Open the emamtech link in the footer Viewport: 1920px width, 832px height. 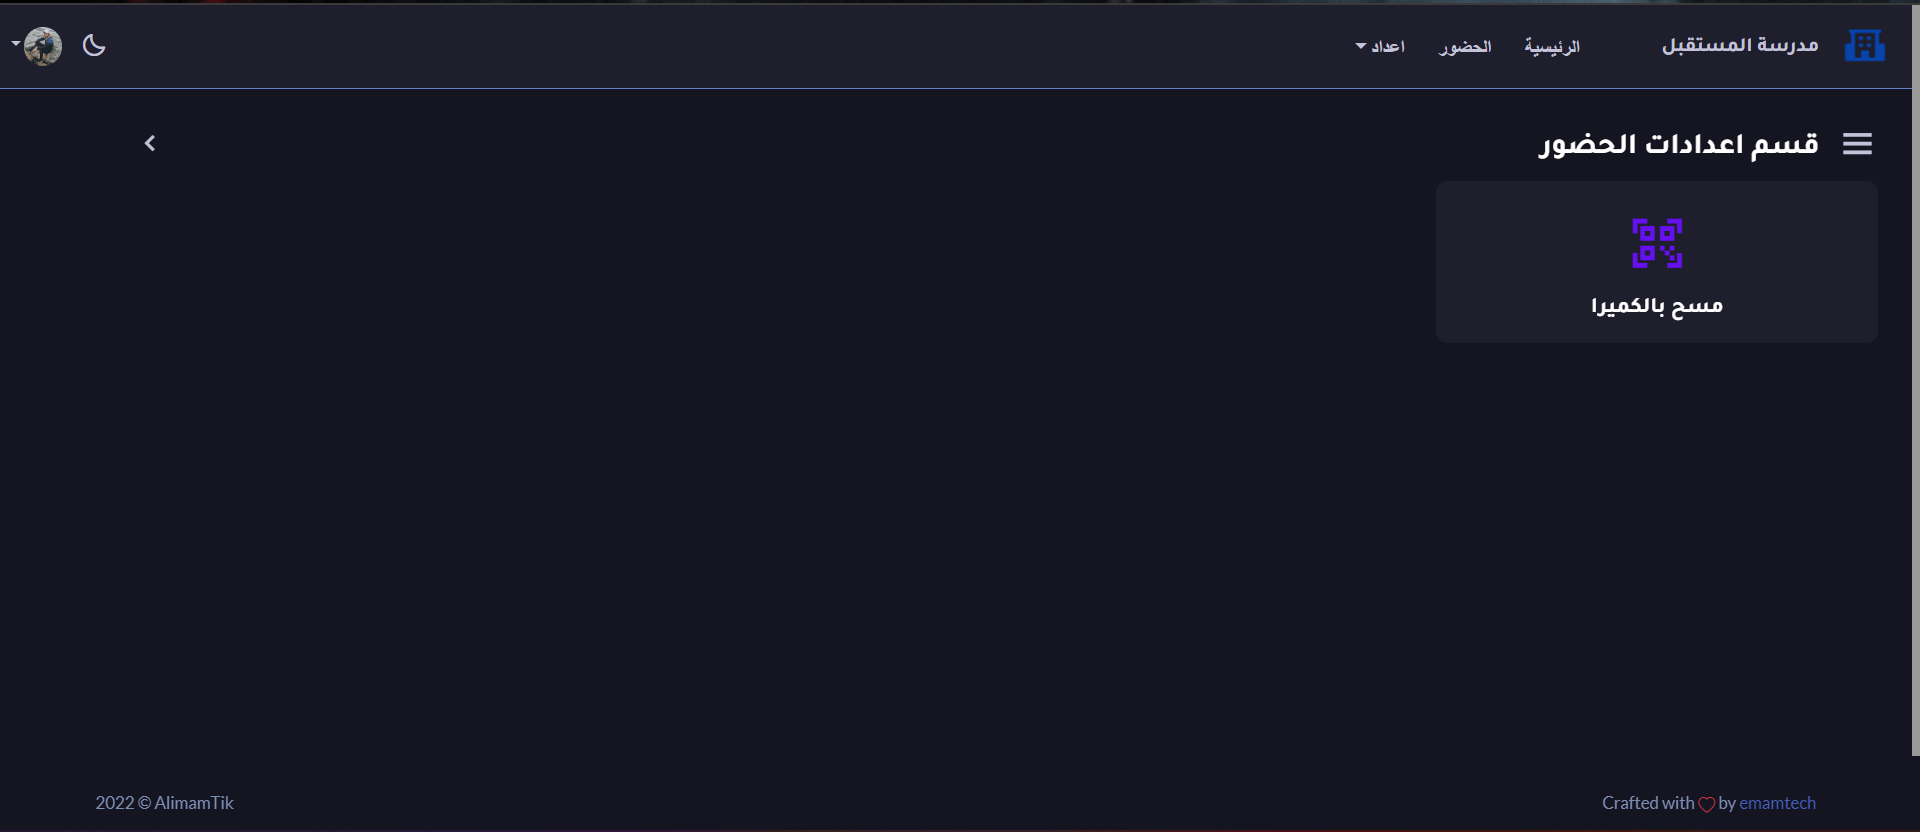[x=1777, y=803]
